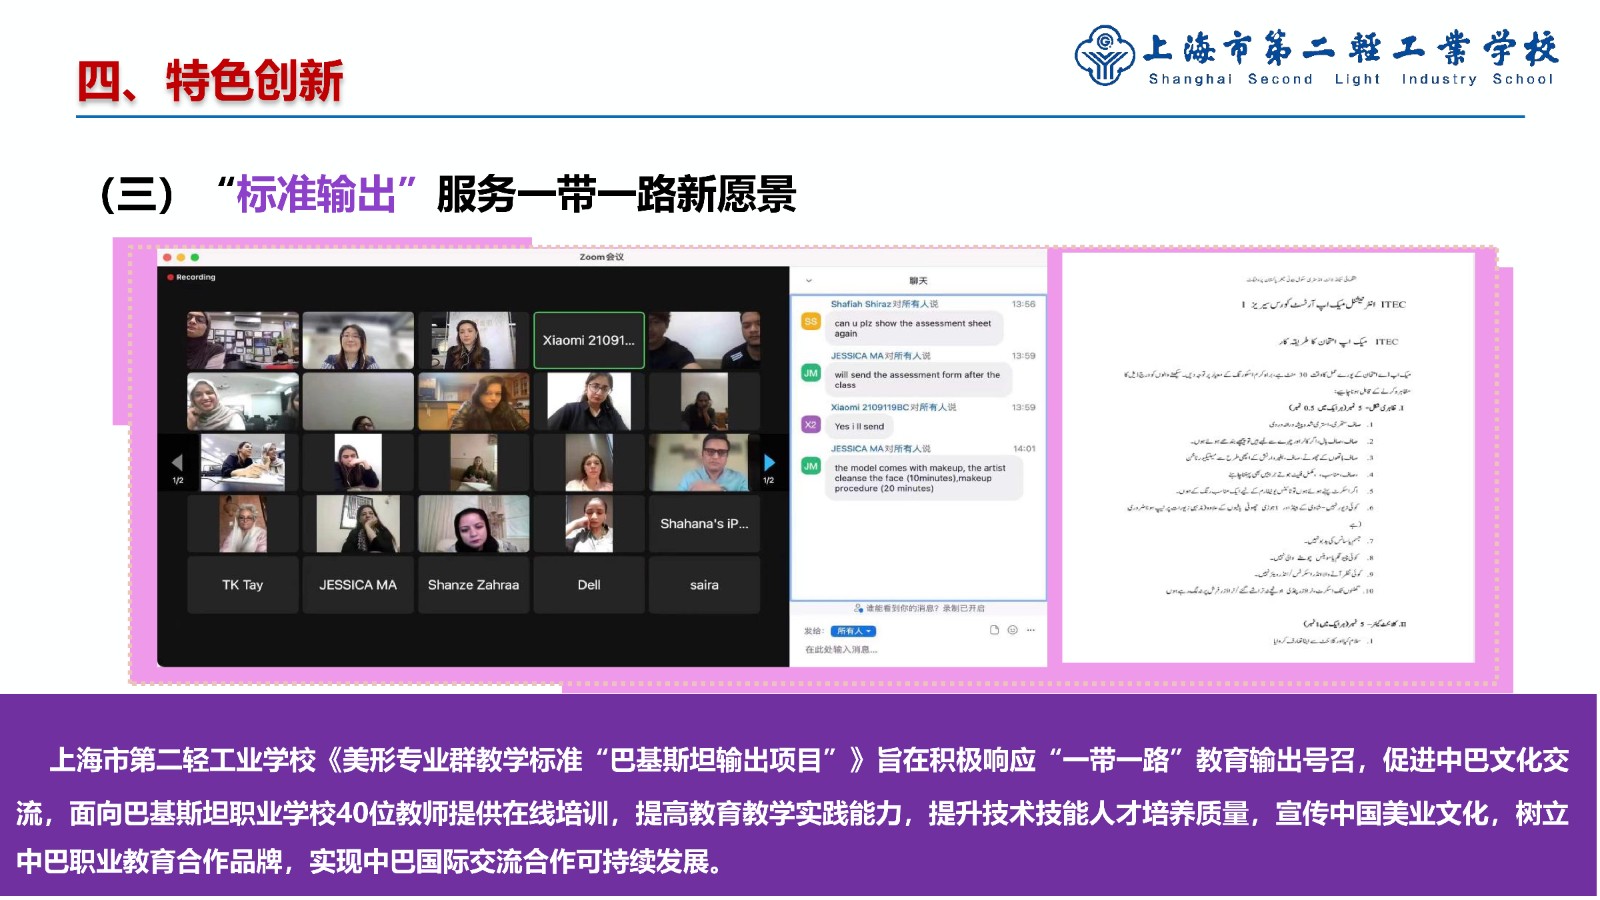Open the chat more options ellipsis
The image size is (1600, 900).
point(1030,630)
